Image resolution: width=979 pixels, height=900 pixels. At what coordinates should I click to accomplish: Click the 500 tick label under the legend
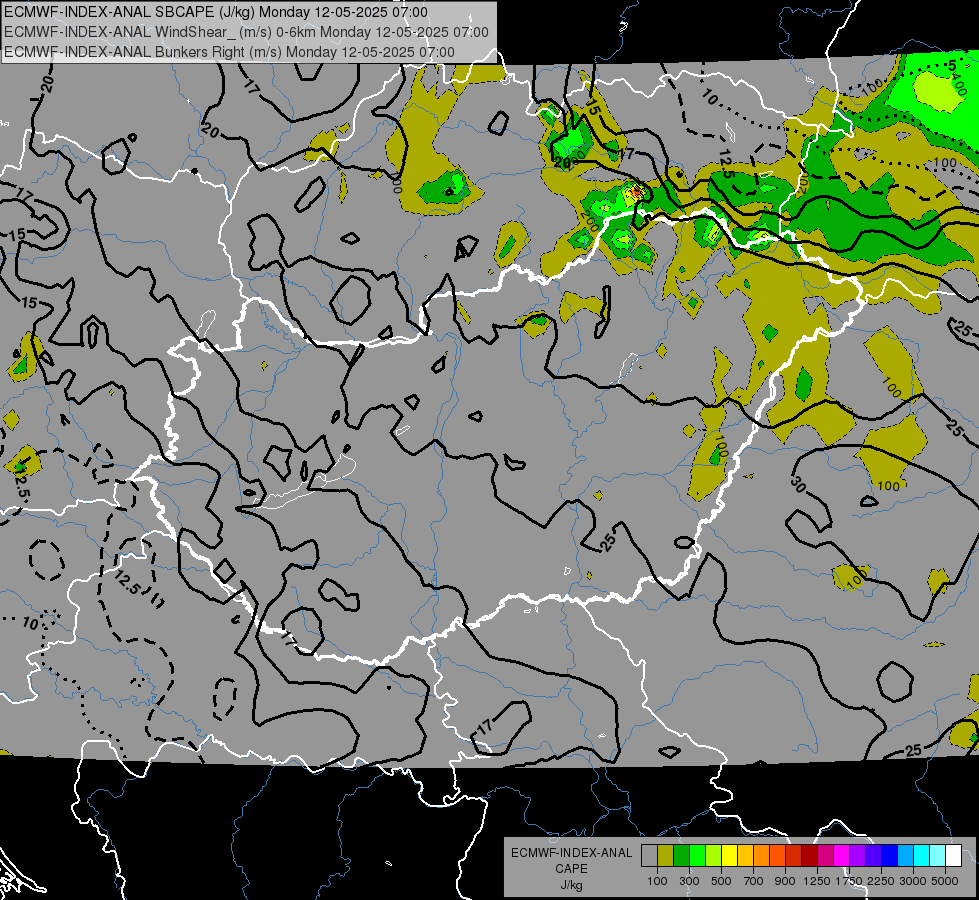(721, 881)
